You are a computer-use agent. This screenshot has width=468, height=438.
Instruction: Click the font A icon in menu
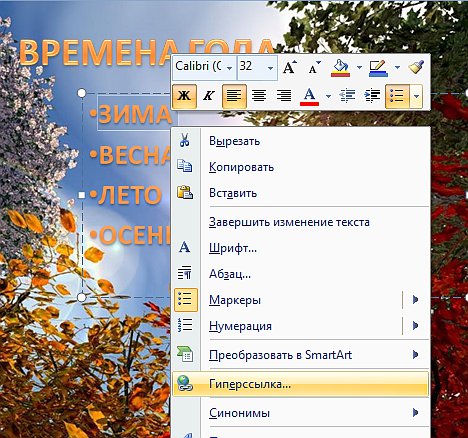185,247
